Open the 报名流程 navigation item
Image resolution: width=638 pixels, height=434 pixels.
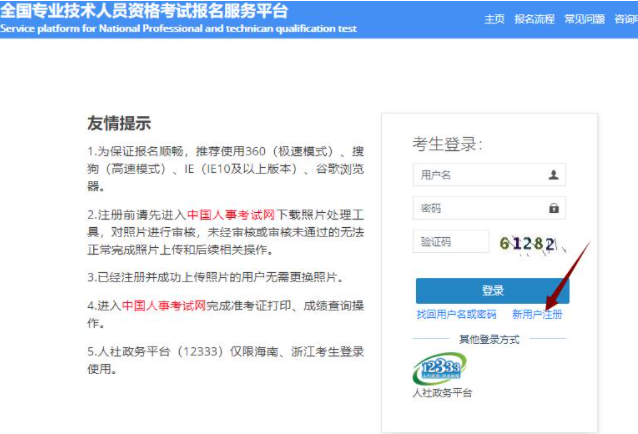[x=533, y=19]
